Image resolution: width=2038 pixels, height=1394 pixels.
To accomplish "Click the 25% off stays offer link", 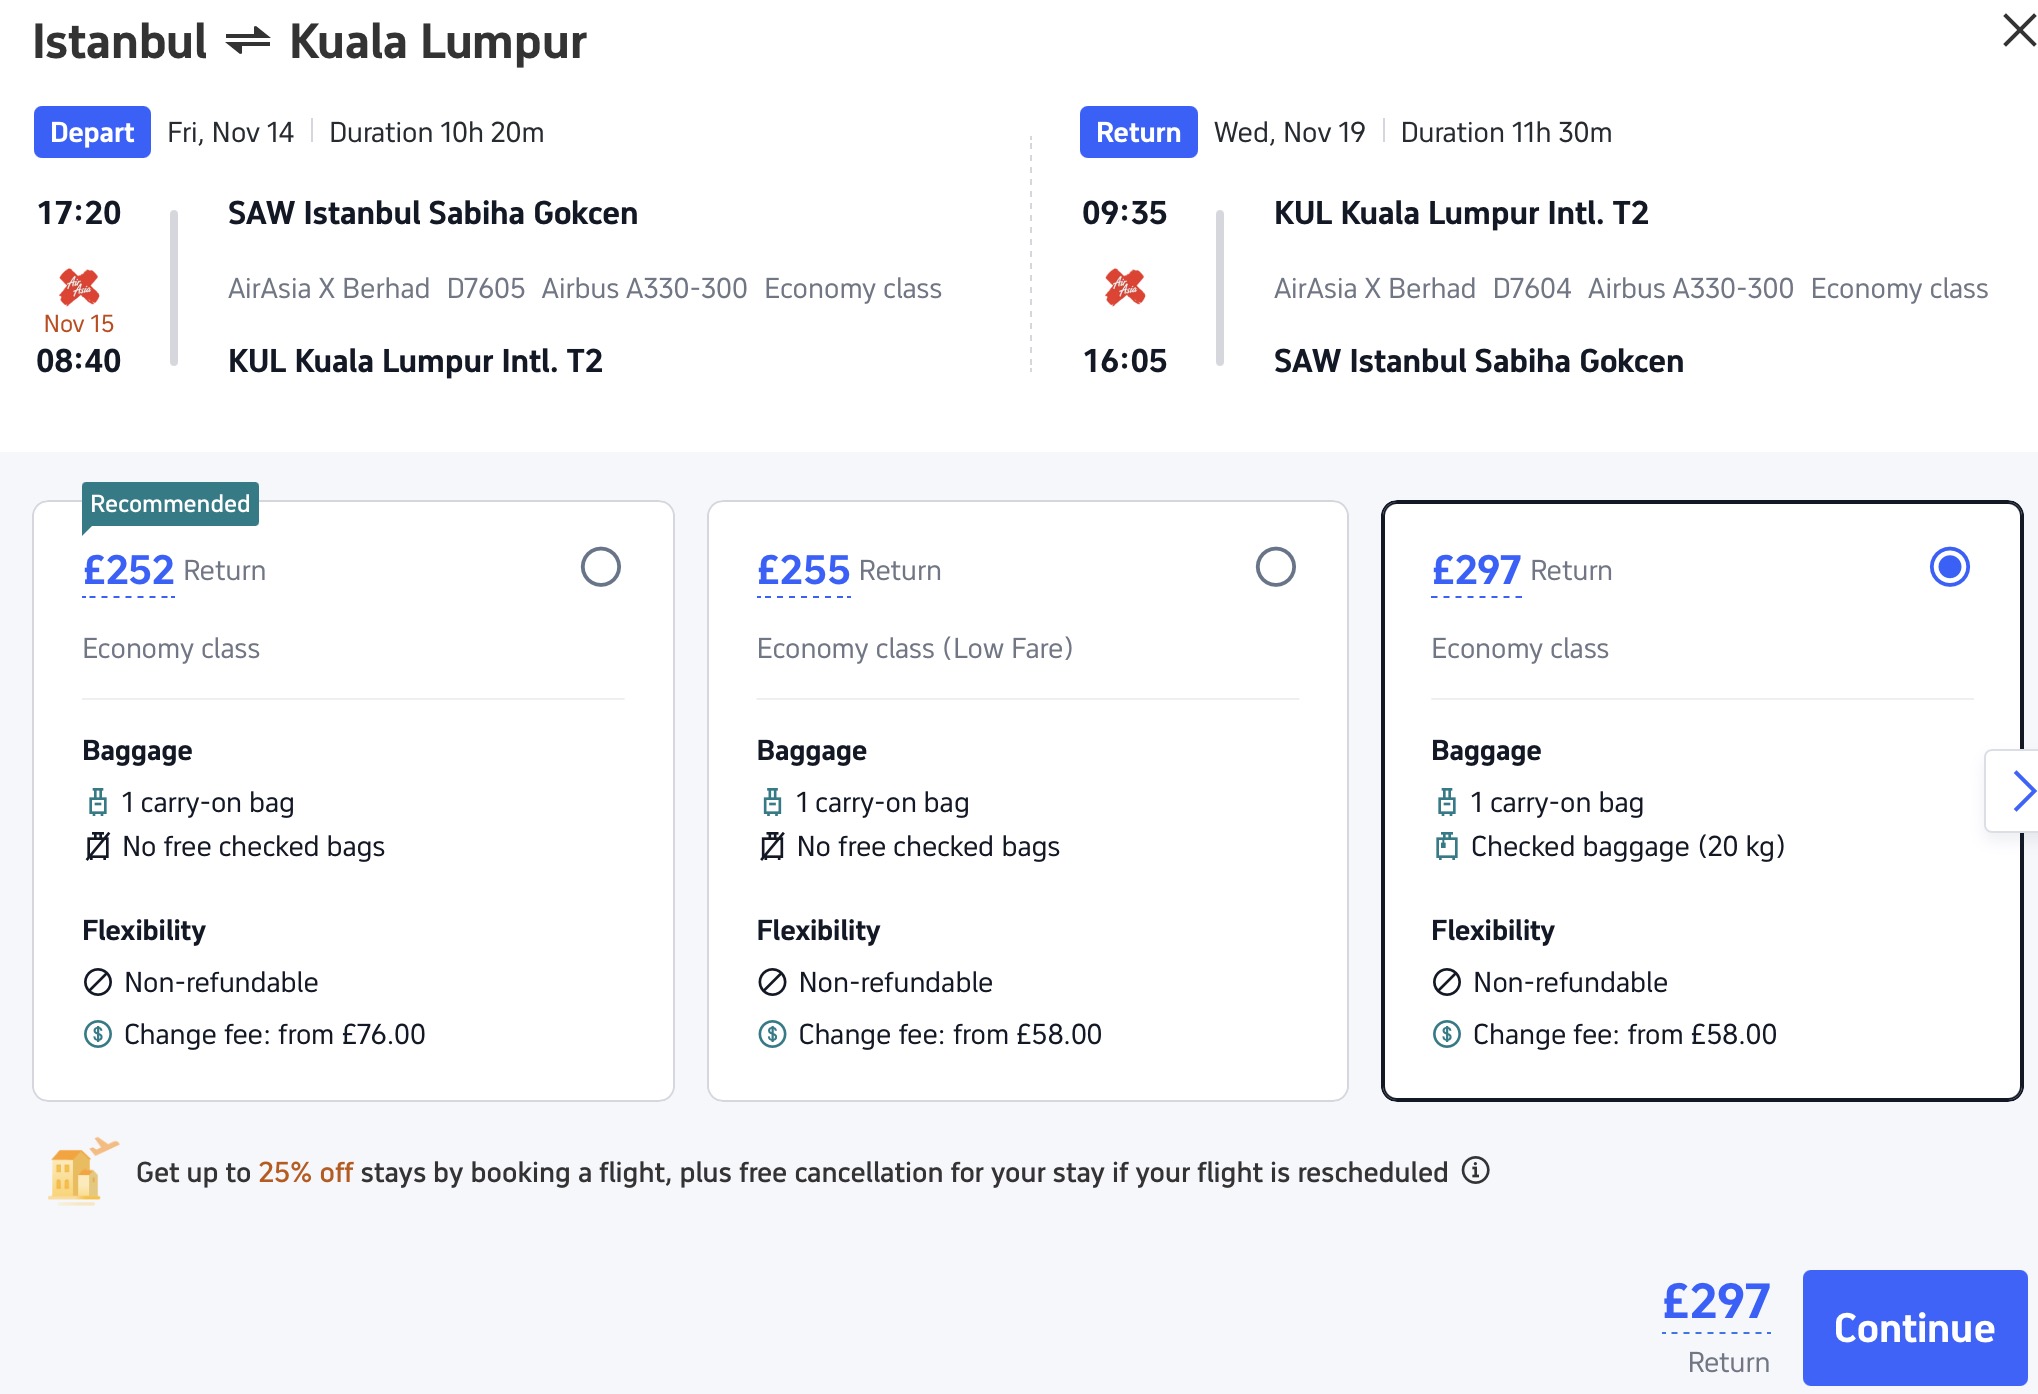I will [x=305, y=1172].
